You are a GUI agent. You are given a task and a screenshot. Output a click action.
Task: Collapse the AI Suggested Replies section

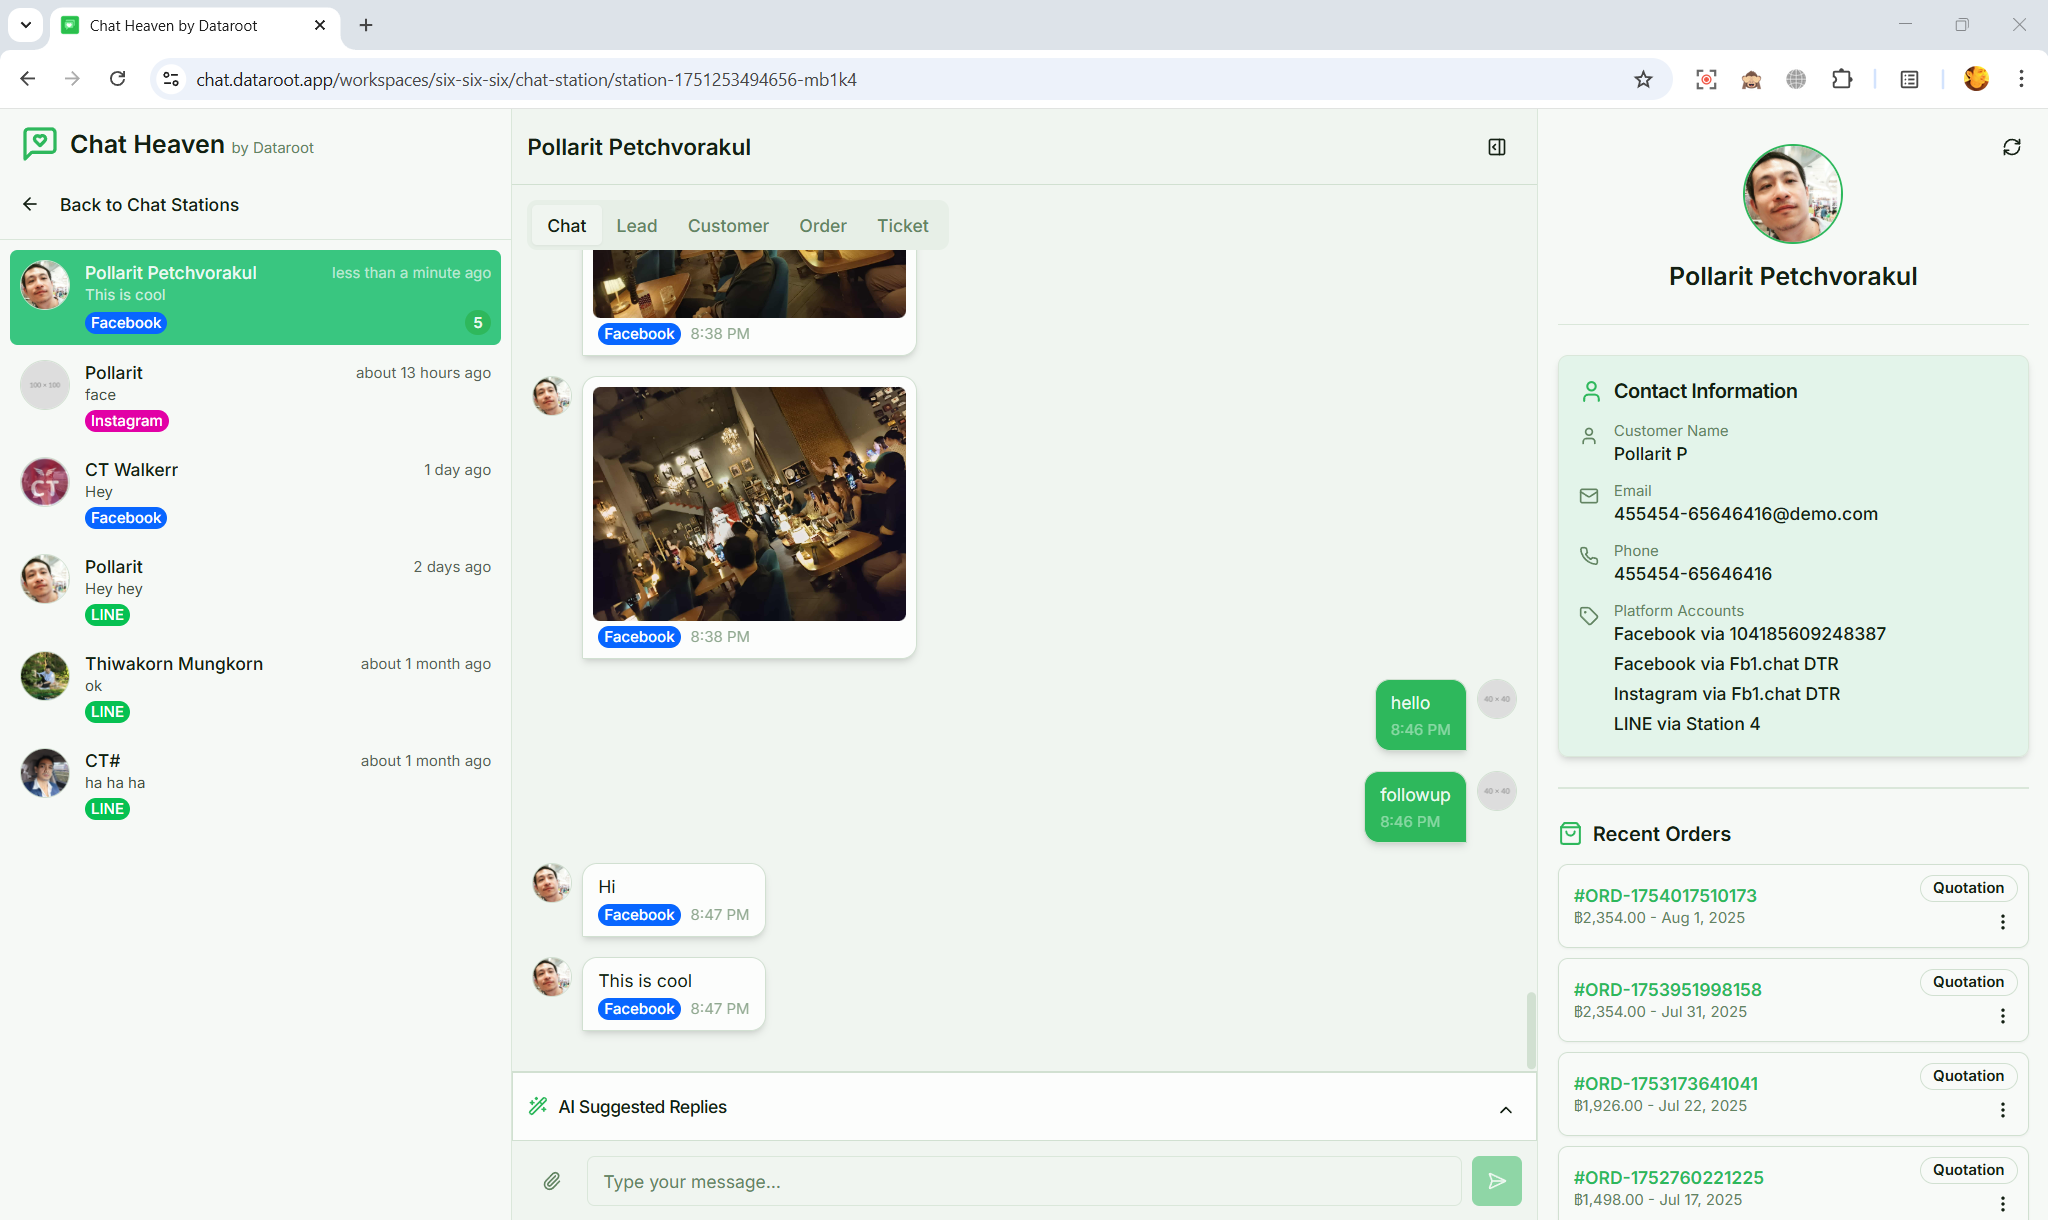tap(1504, 1110)
